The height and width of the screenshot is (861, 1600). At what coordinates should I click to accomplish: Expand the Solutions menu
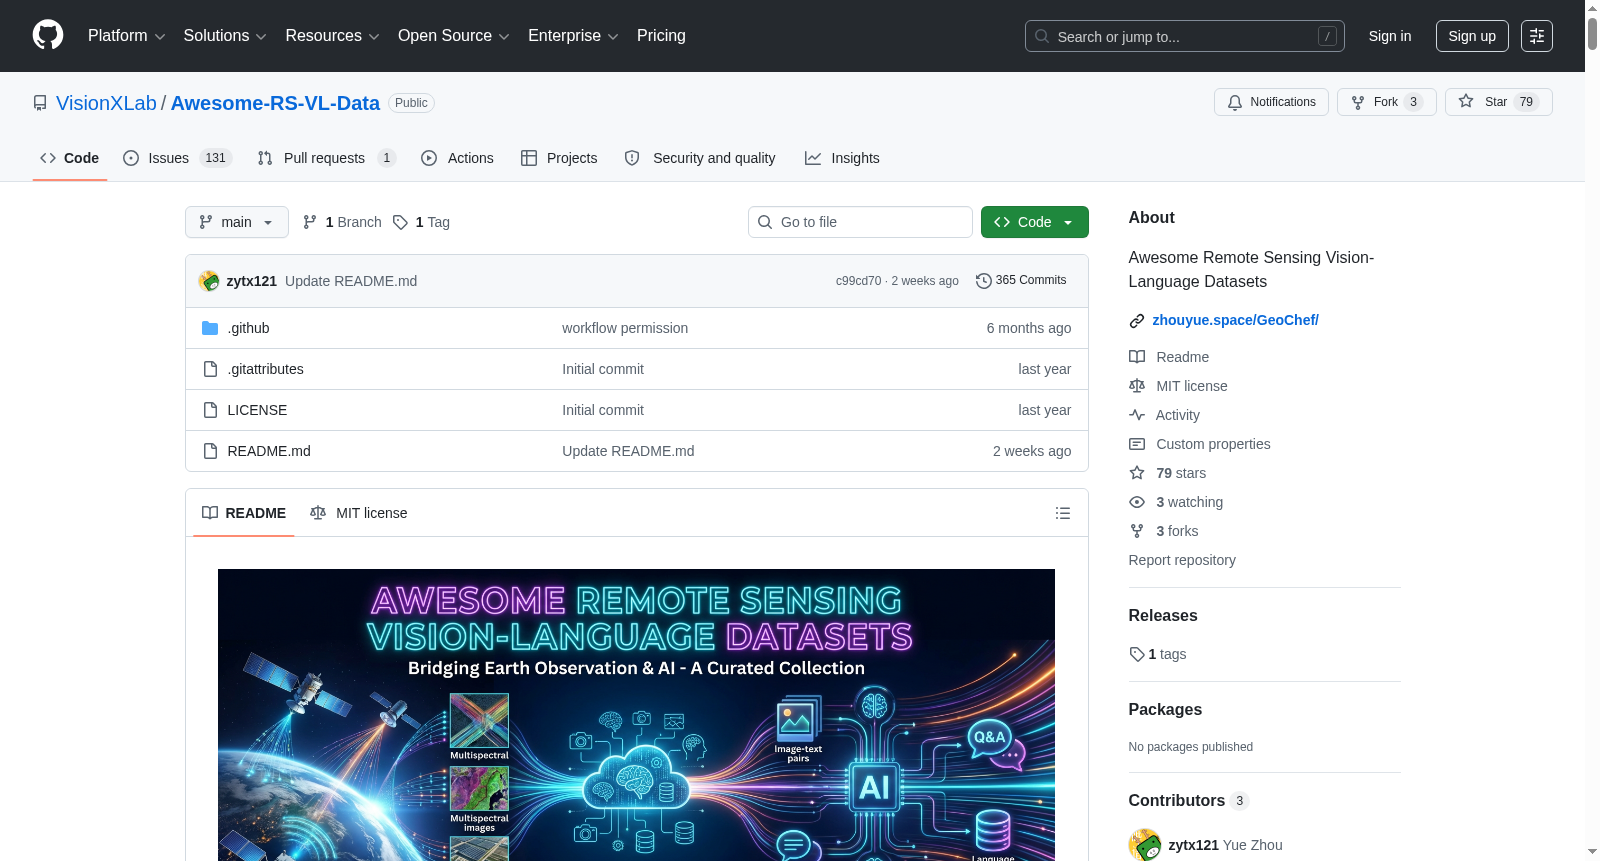pyautogui.click(x=225, y=36)
